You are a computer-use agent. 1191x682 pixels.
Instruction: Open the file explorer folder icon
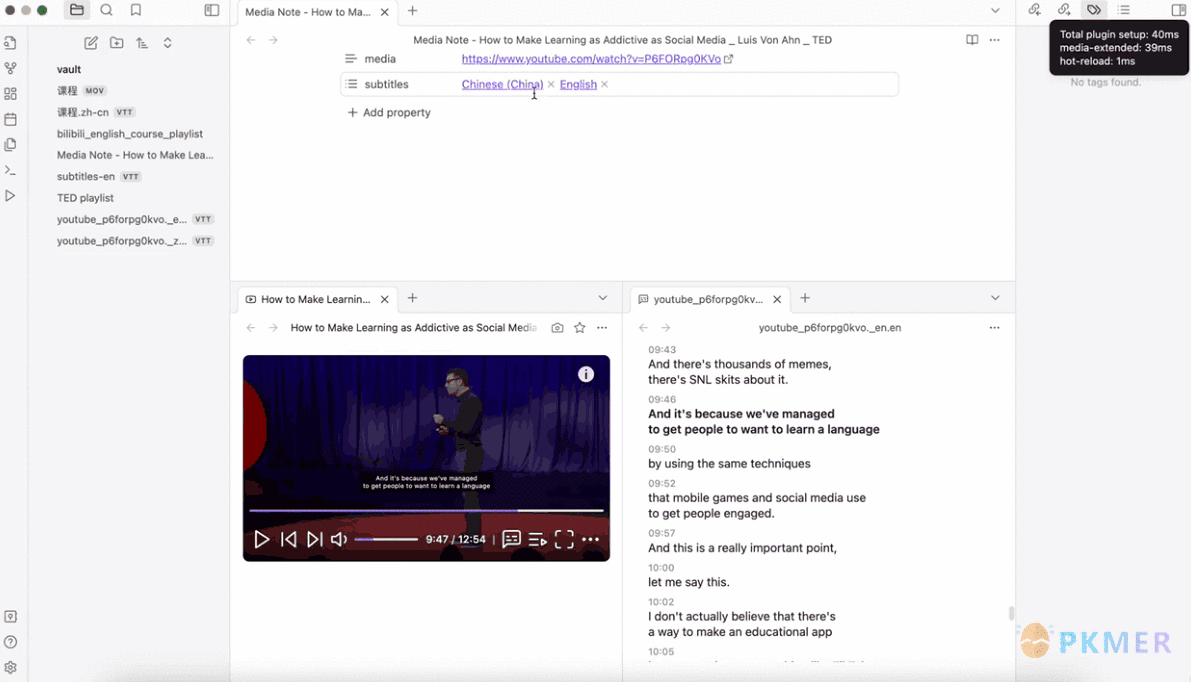pos(77,10)
